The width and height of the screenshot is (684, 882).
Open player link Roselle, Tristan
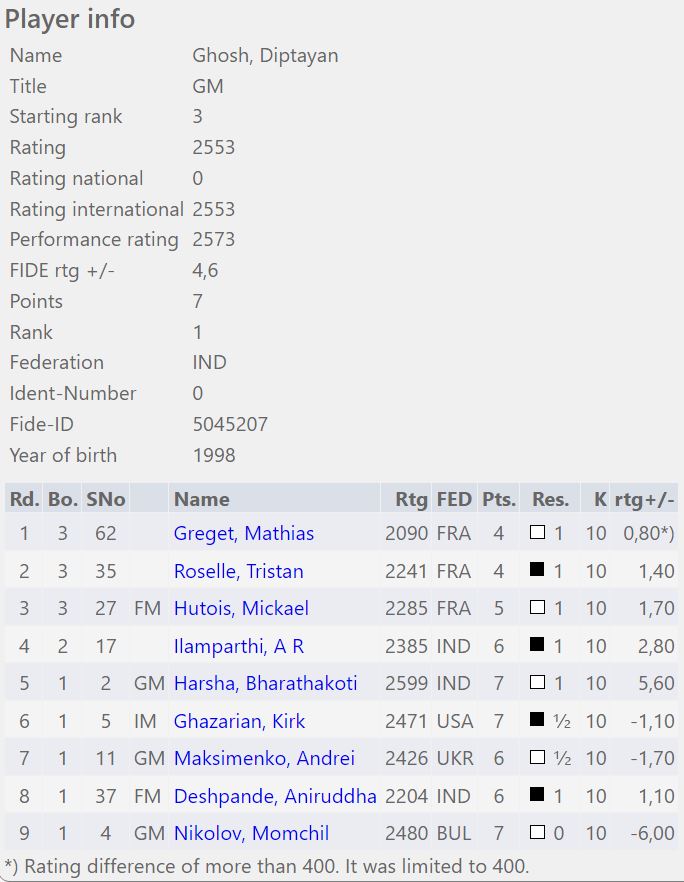[x=238, y=571]
